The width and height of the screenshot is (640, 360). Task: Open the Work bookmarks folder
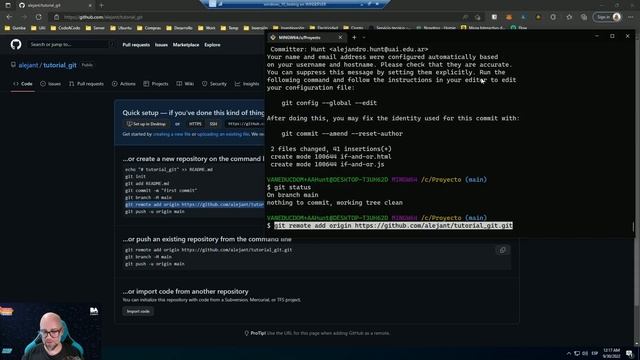(x=207, y=28)
